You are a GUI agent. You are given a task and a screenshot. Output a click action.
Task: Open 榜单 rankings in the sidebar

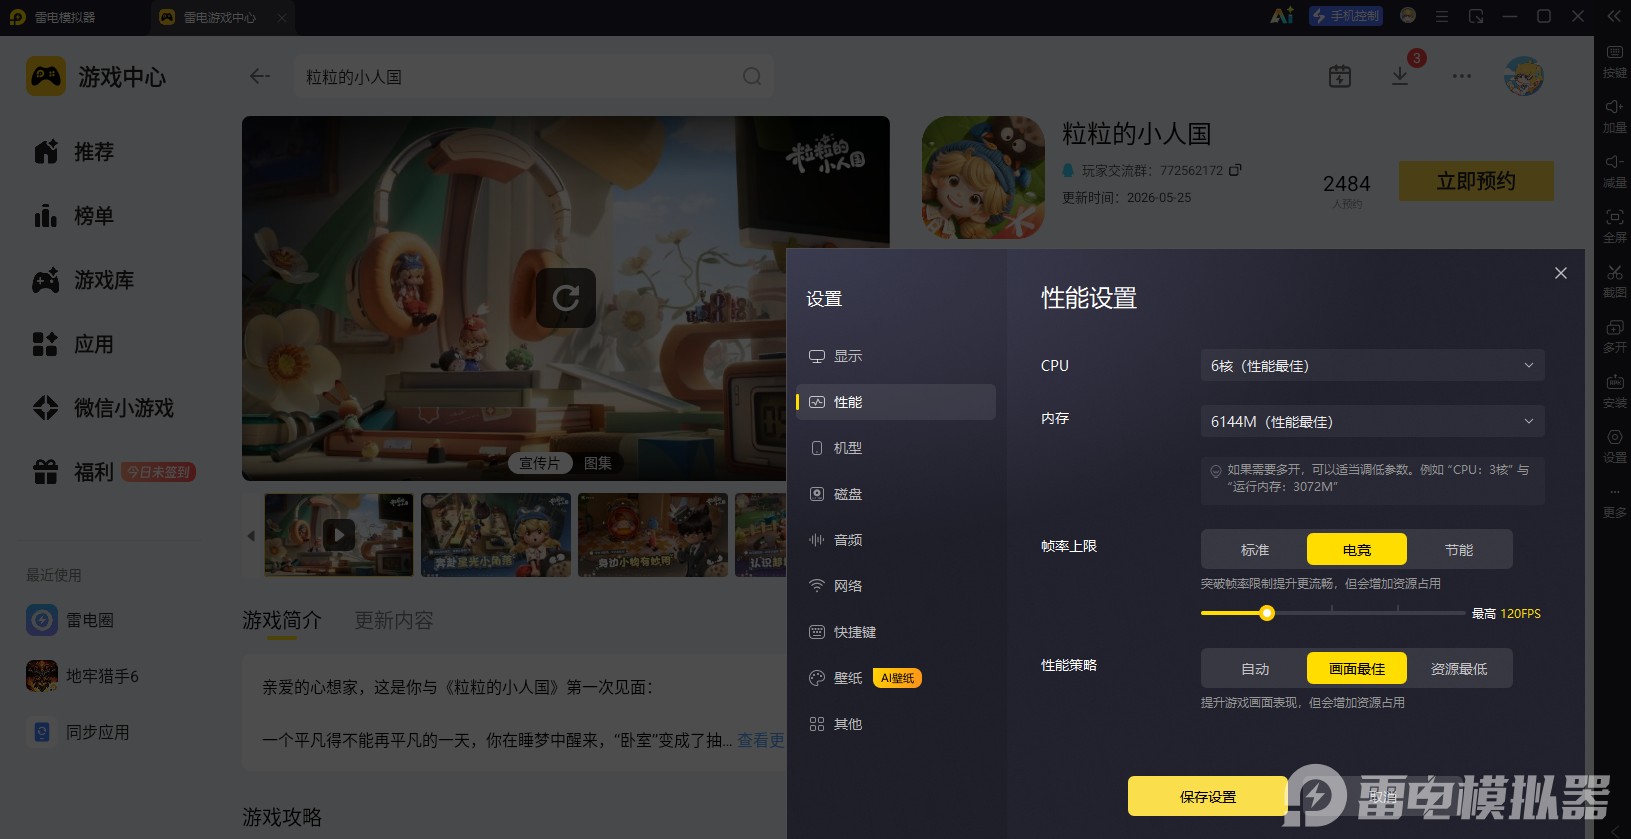click(x=74, y=216)
